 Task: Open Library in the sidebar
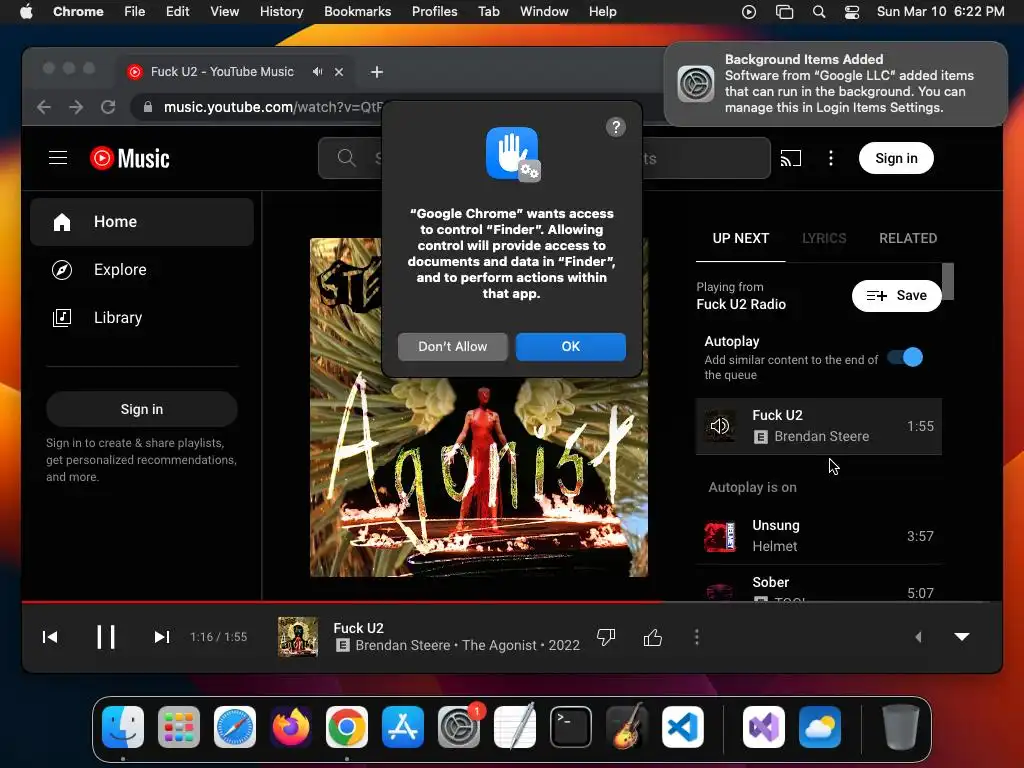(142, 317)
